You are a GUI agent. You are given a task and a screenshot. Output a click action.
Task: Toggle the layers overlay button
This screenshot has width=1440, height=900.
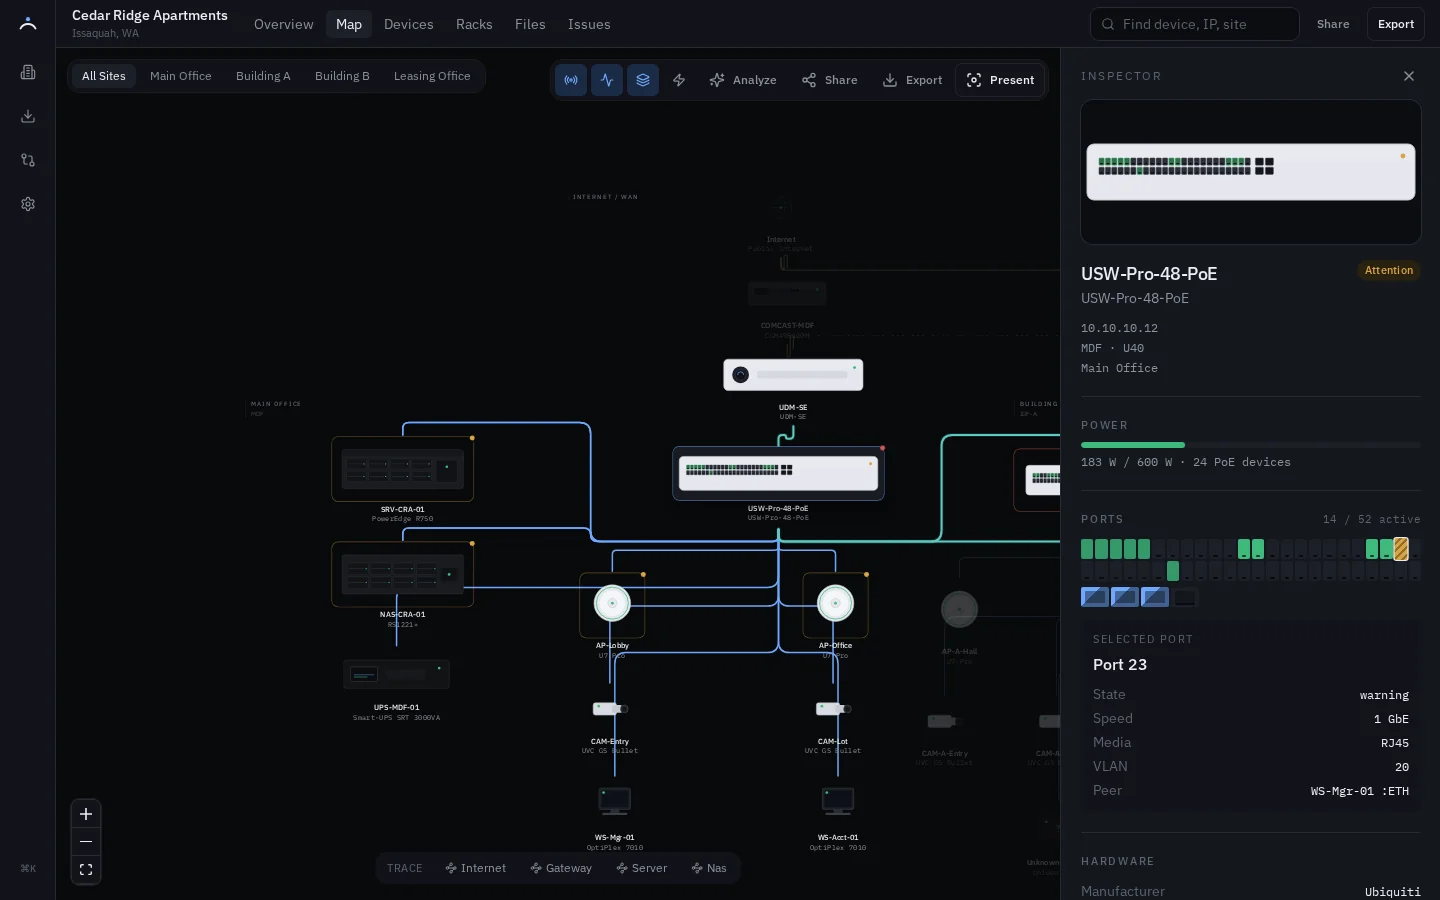[x=643, y=80]
